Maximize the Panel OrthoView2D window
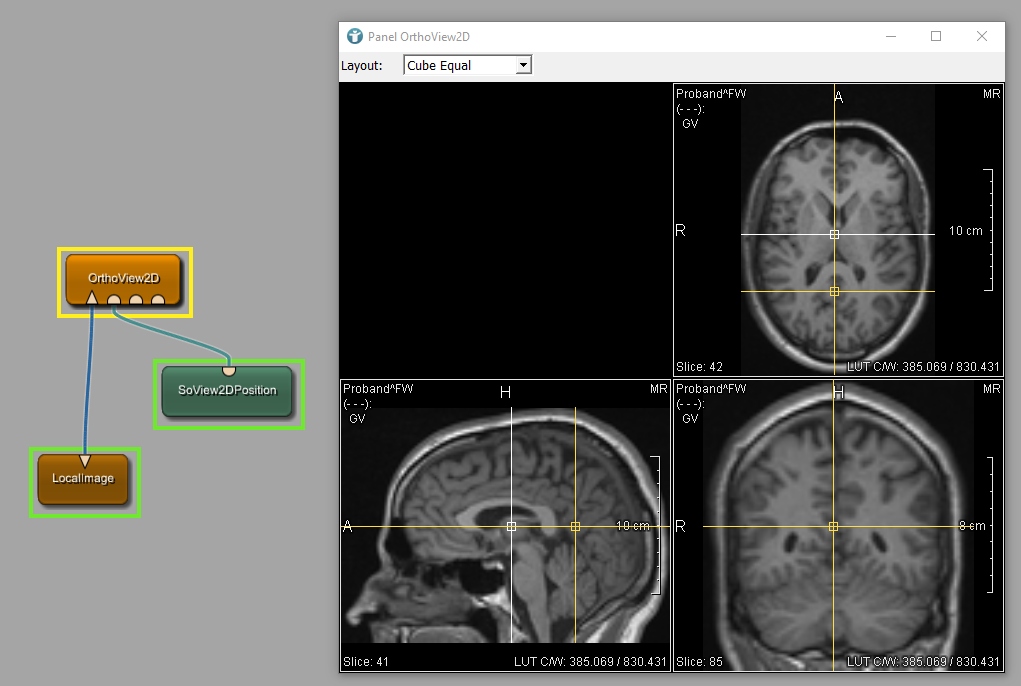This screenshot has height=686, width=1021. [x=936, y=36]
